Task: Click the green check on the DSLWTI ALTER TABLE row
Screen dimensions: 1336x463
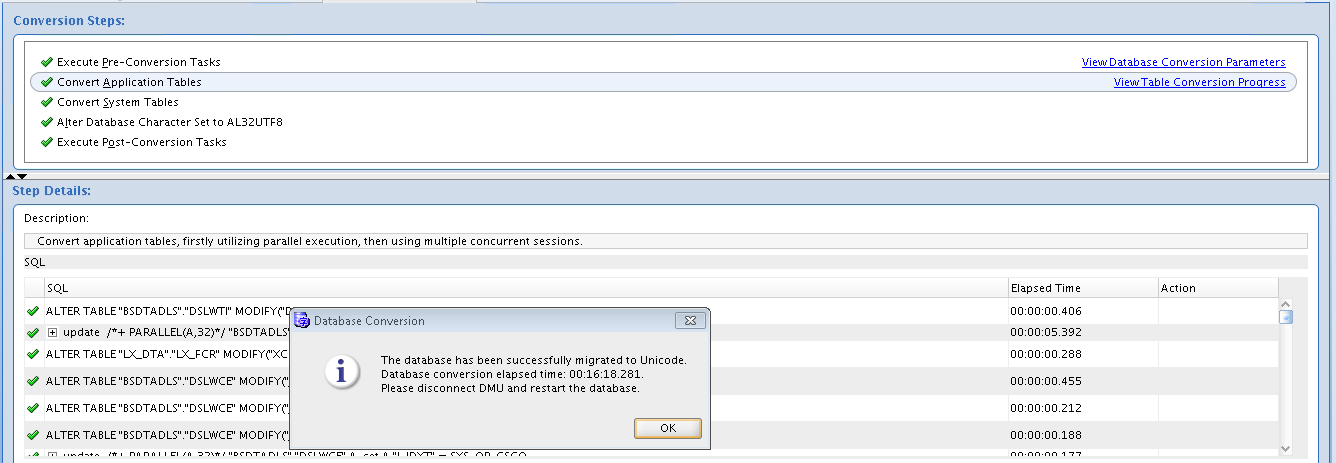Action: point(34,311)
